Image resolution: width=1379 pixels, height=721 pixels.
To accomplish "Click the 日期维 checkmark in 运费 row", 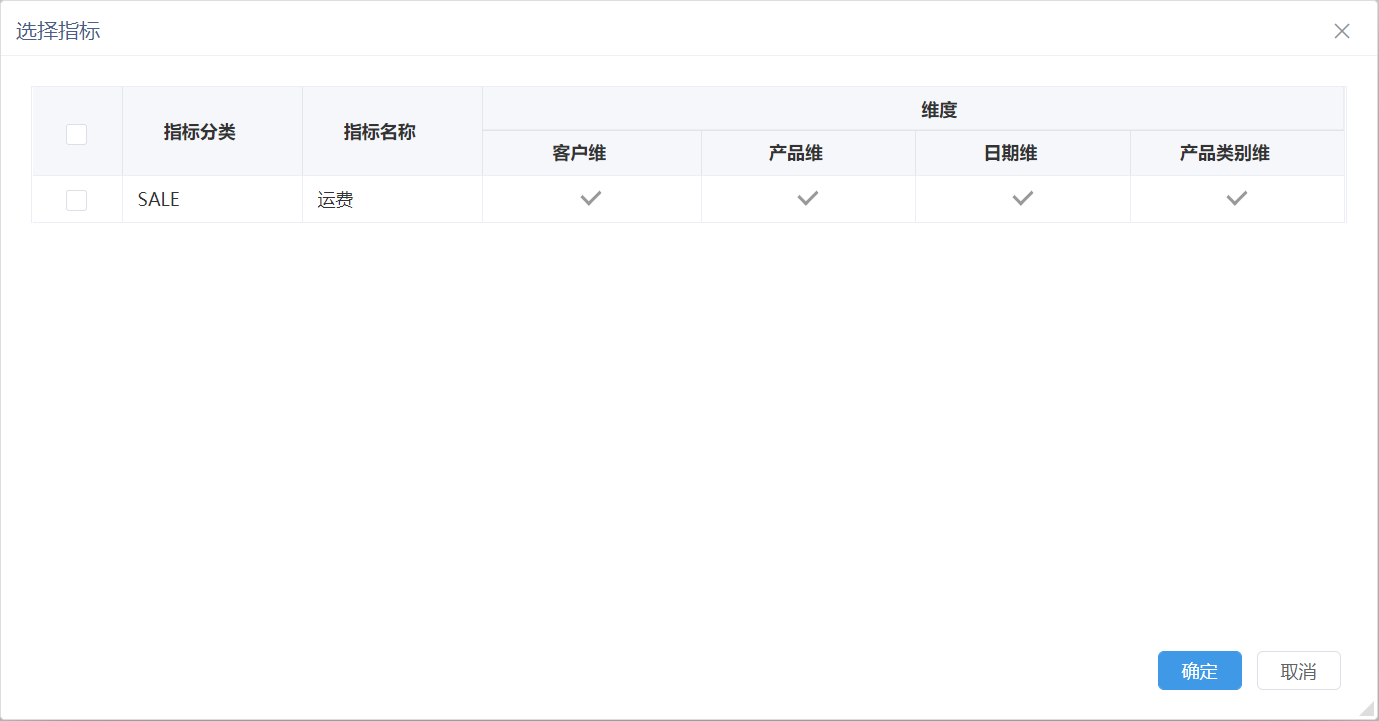I will coord(1022,199).
